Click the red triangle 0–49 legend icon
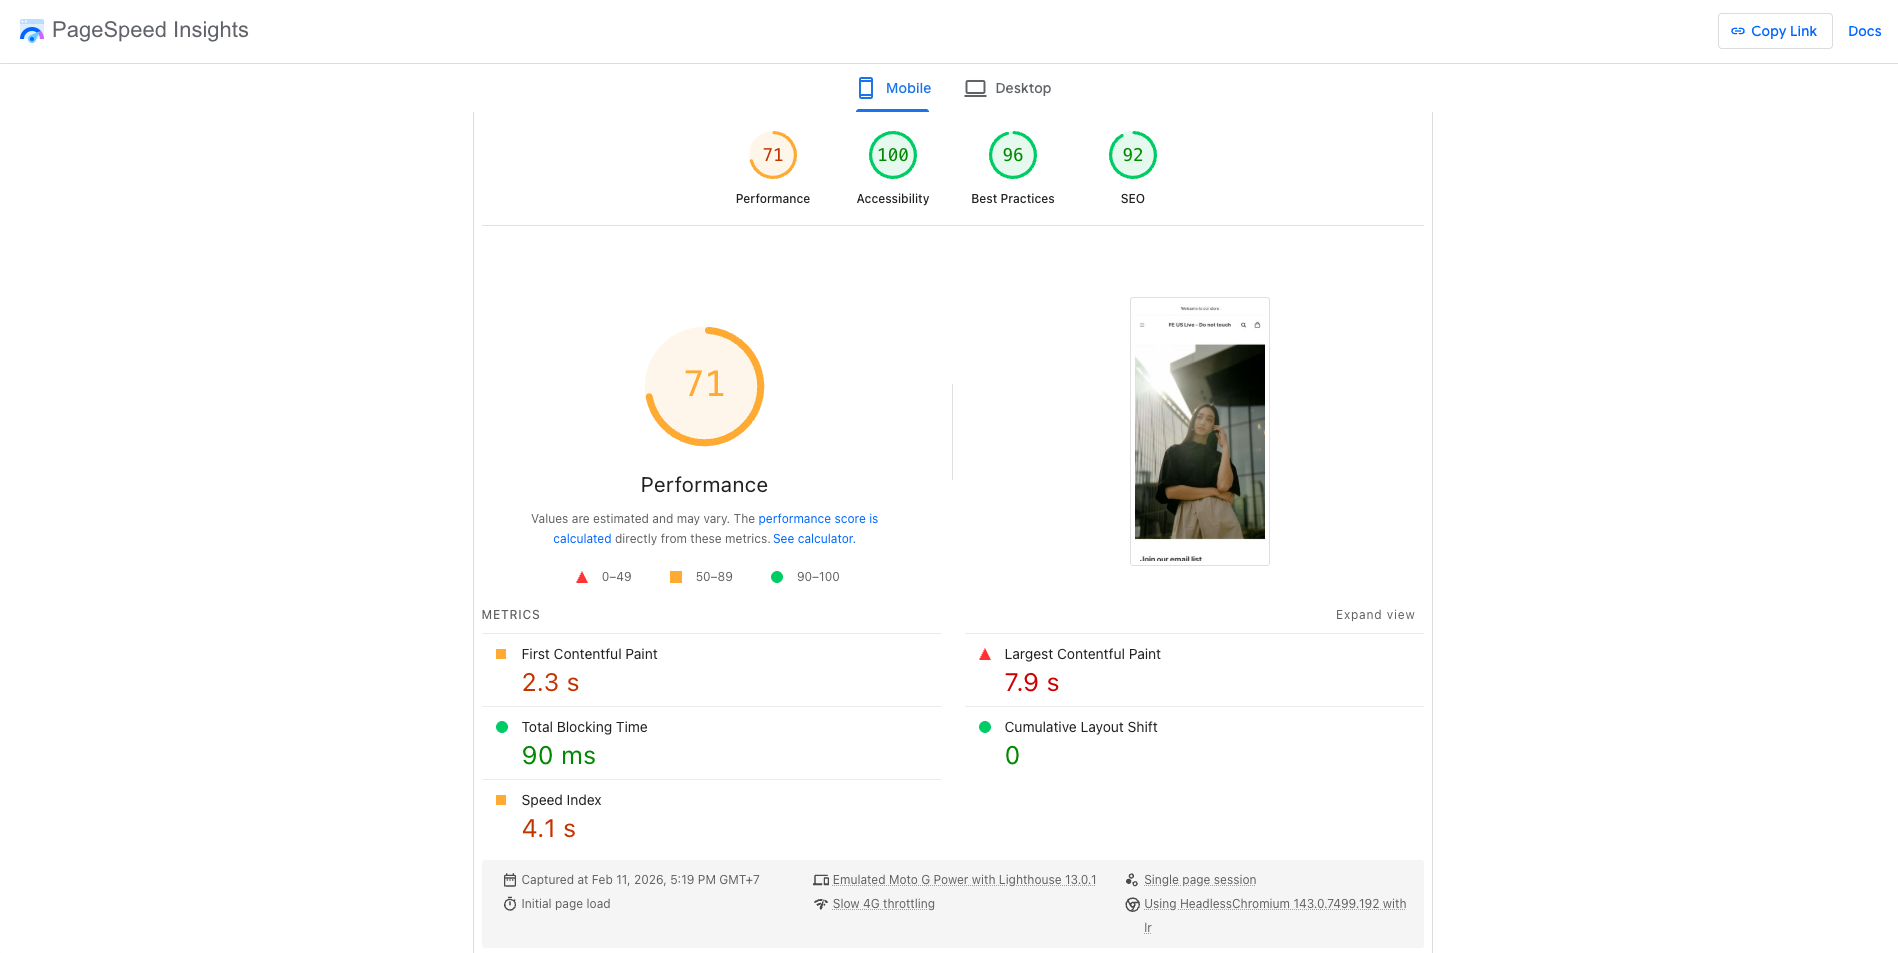The height and width of the screenshot is (953, 1898). point(582,577)
